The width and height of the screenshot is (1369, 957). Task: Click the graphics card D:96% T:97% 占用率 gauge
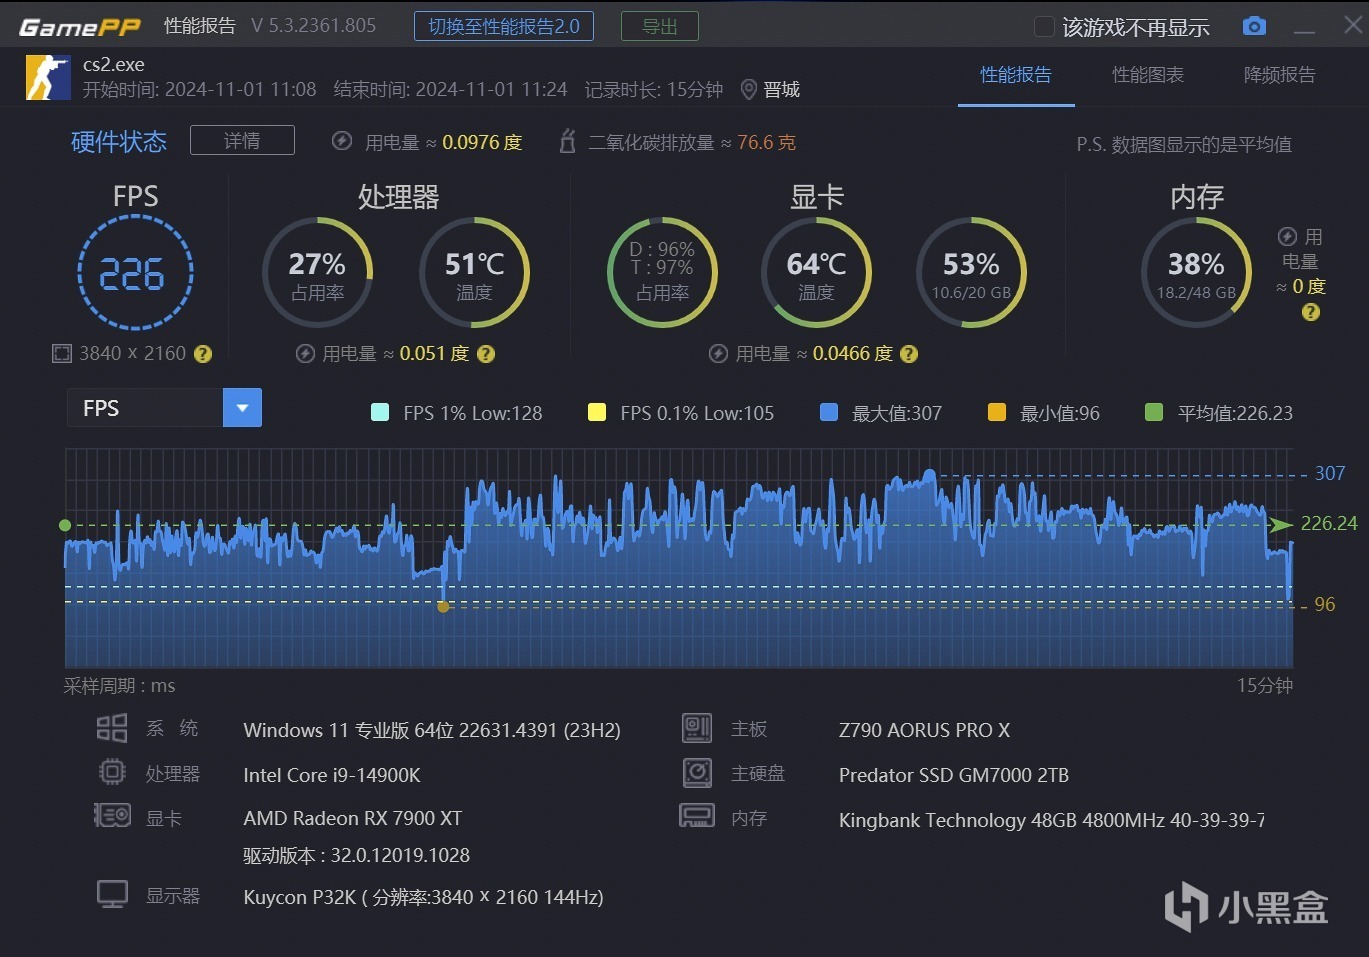tap(662, 272)
